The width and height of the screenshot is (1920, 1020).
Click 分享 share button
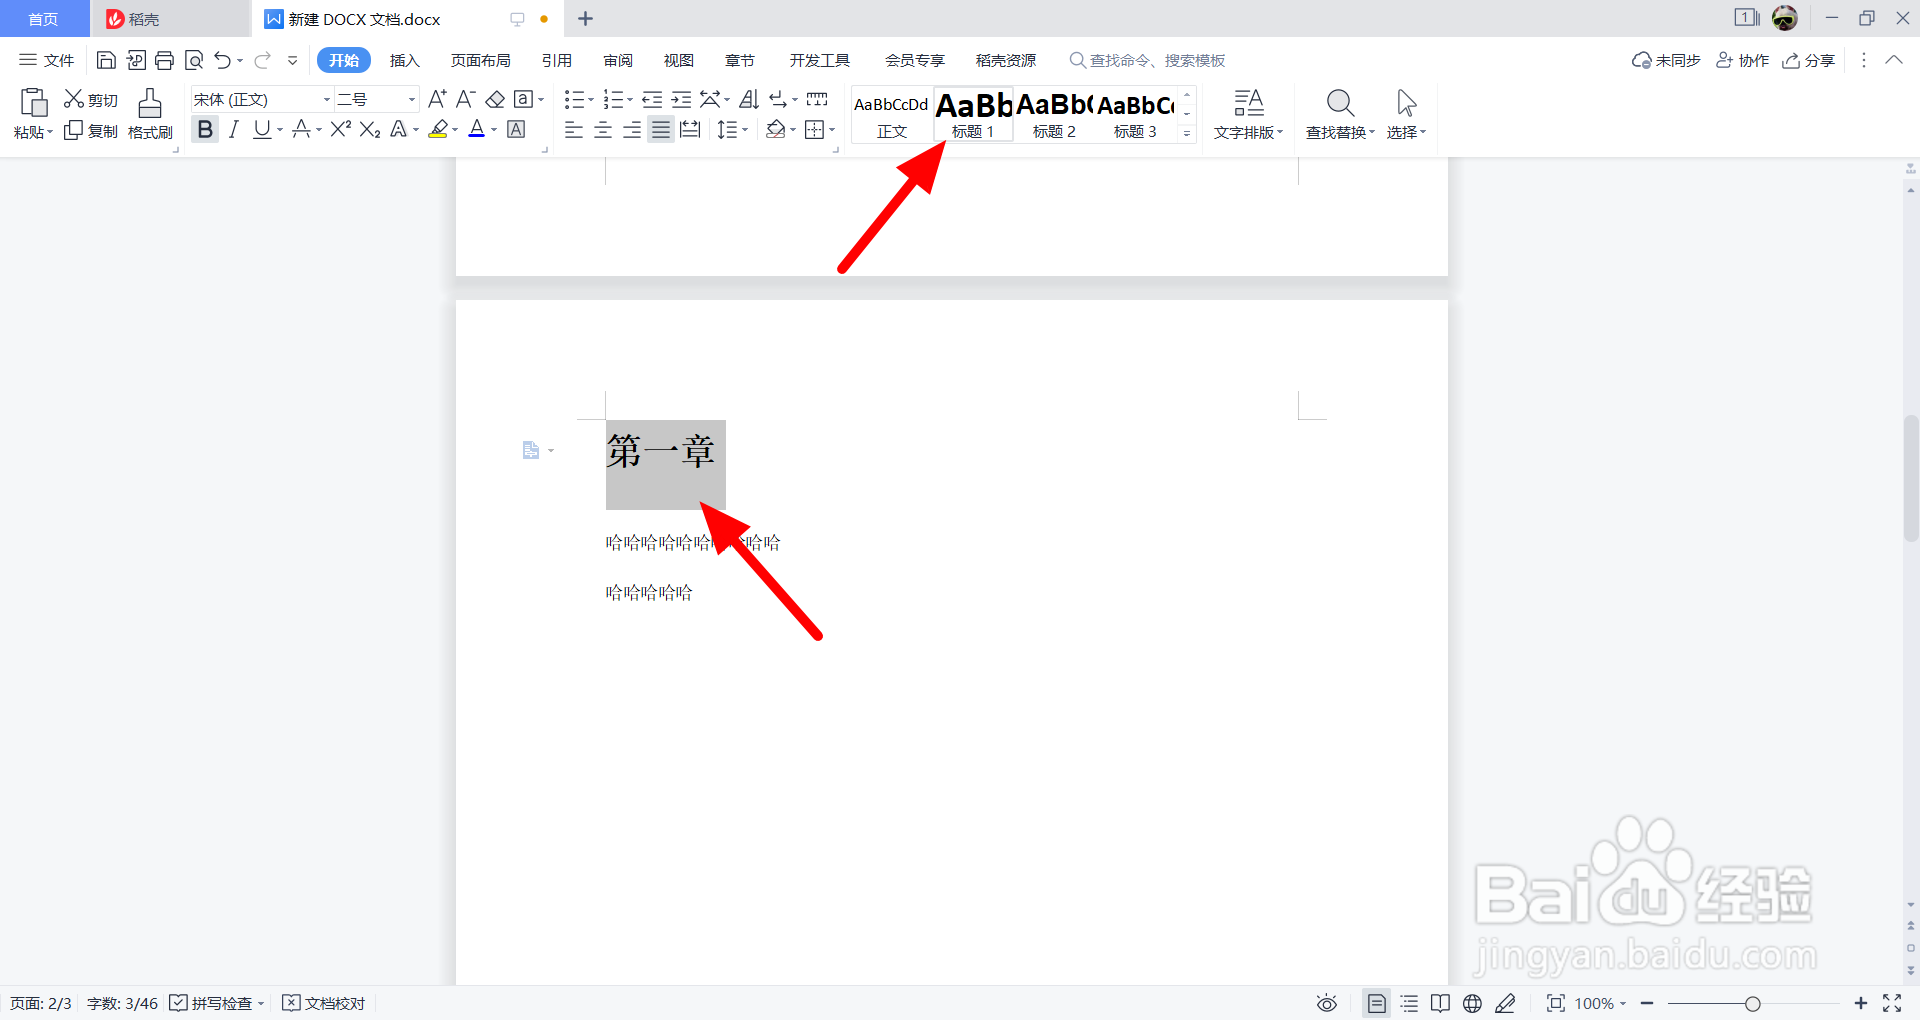click(1808, 60)
